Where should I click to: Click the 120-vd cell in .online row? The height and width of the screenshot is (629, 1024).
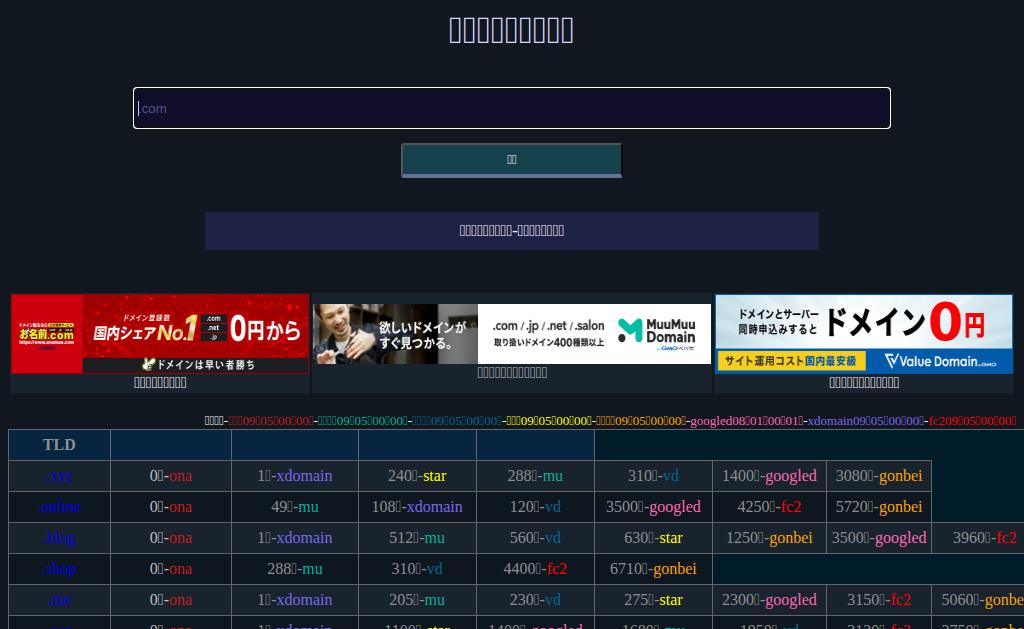click(536, 507)
